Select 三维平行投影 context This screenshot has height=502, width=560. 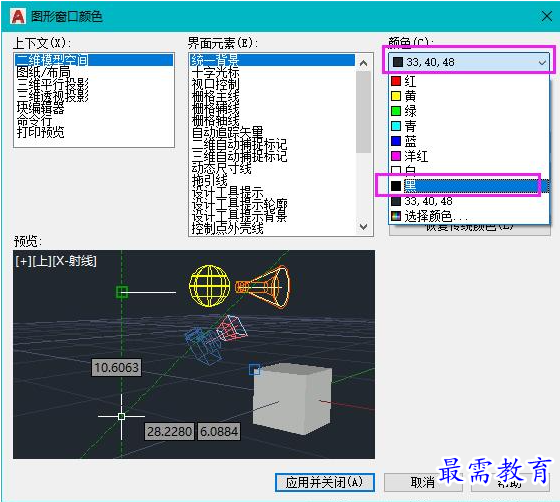(94, 85)
